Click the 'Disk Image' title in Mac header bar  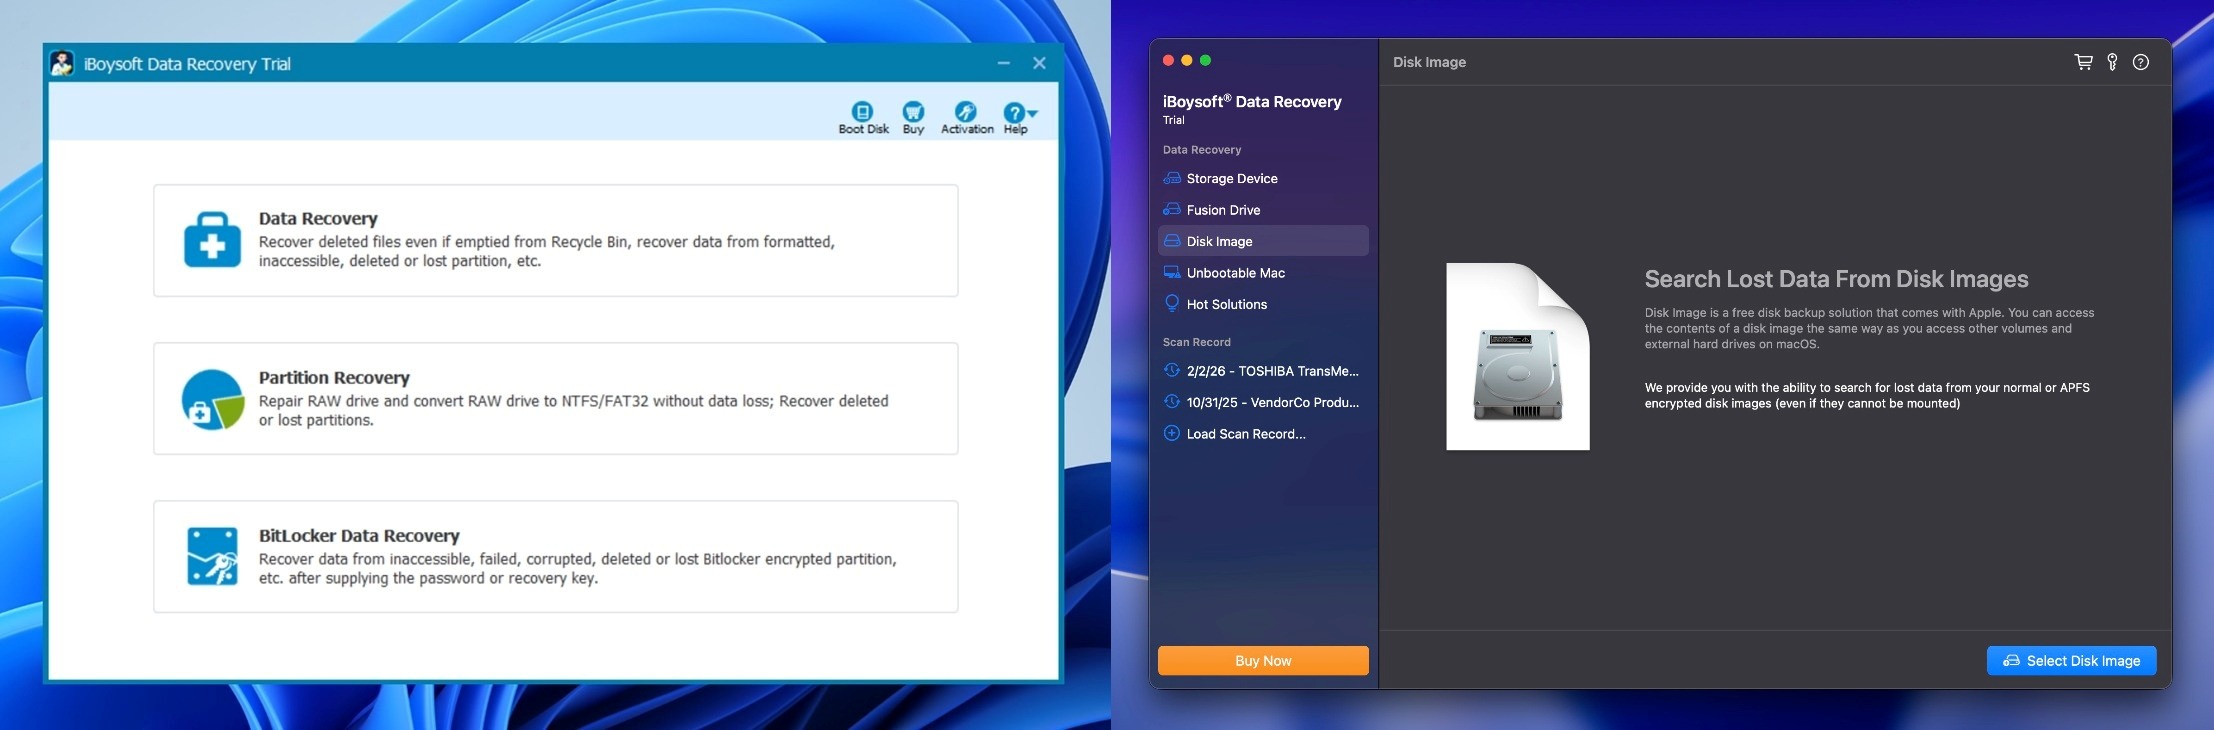(1429, 62)
